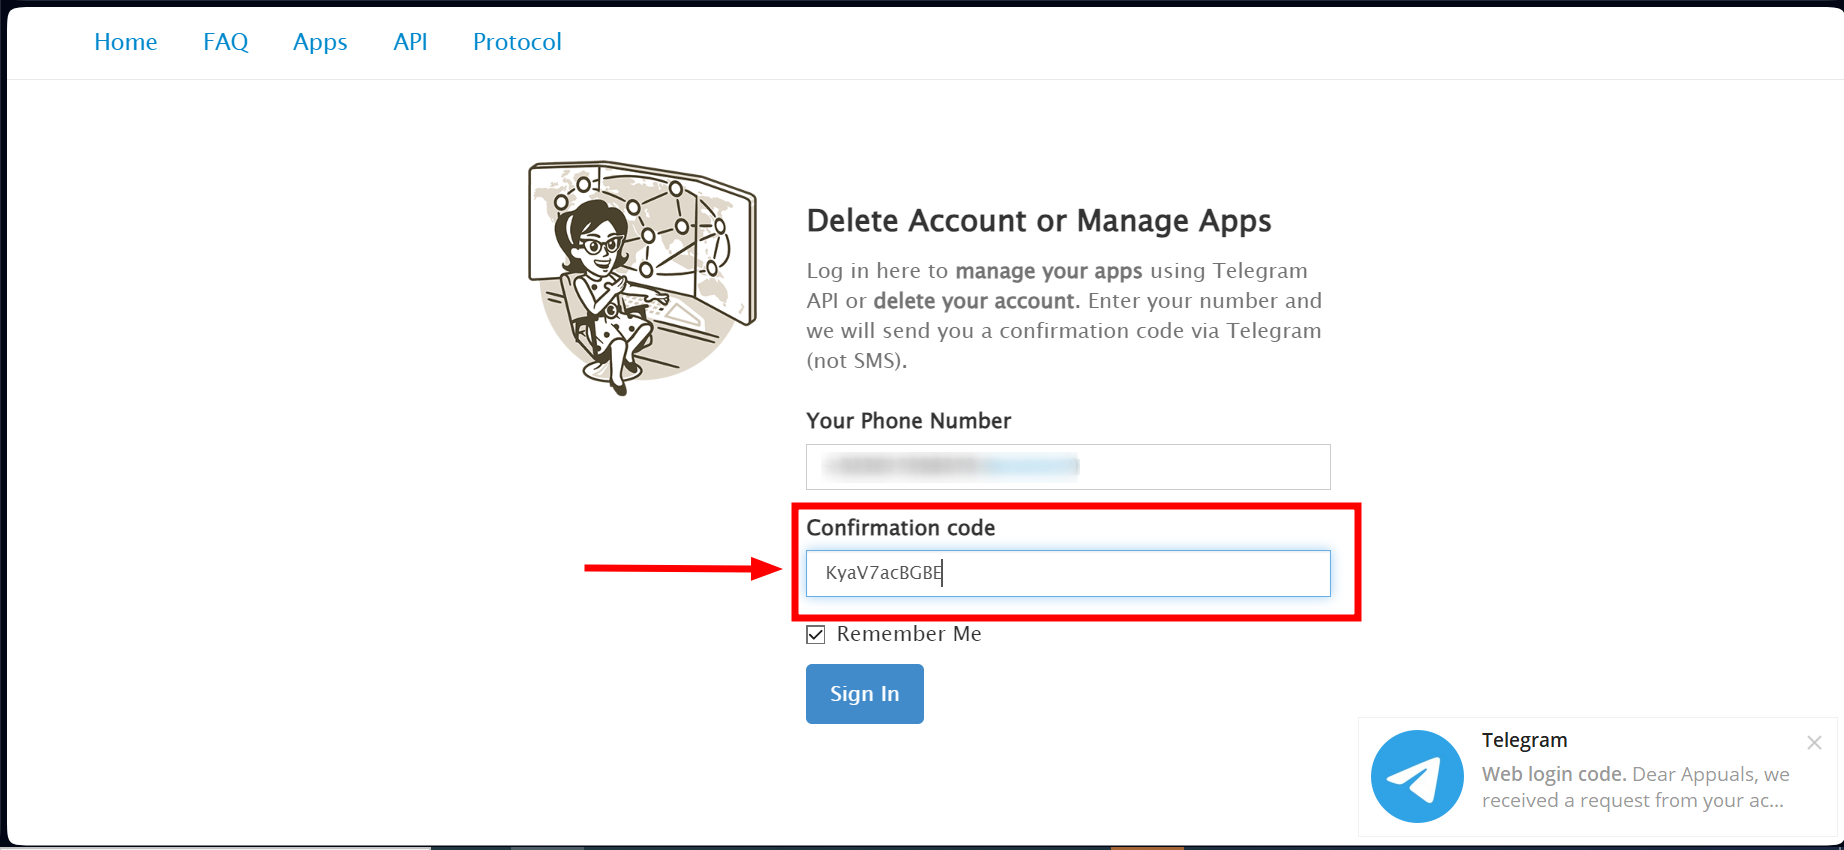Click the Your Phone Number label
Viewport: 1844px width, 850px height.
click(908, 421)
